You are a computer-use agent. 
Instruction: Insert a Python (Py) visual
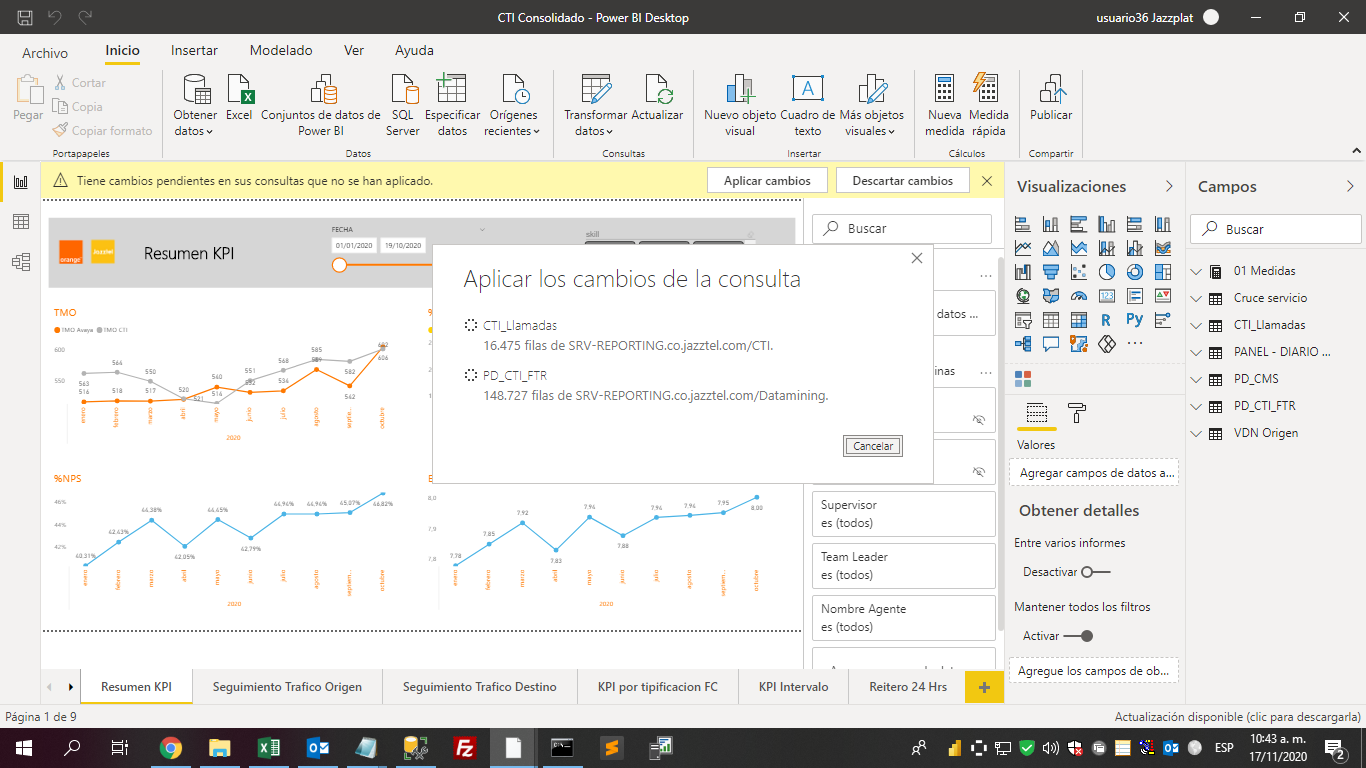[x=1135, y=320]
